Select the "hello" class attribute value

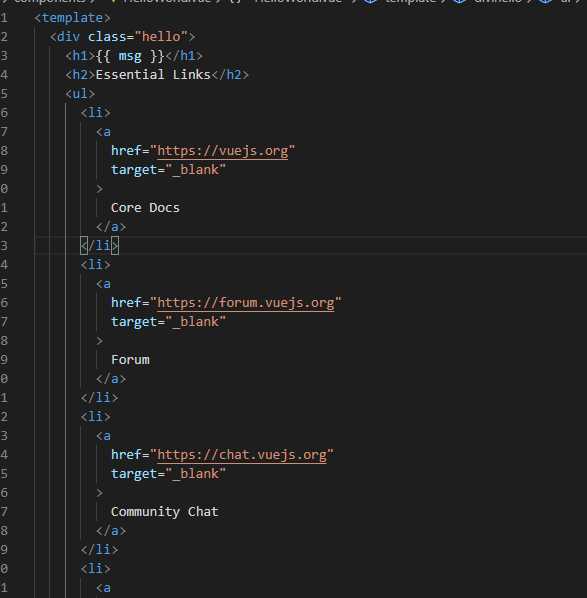pos(161,37)
